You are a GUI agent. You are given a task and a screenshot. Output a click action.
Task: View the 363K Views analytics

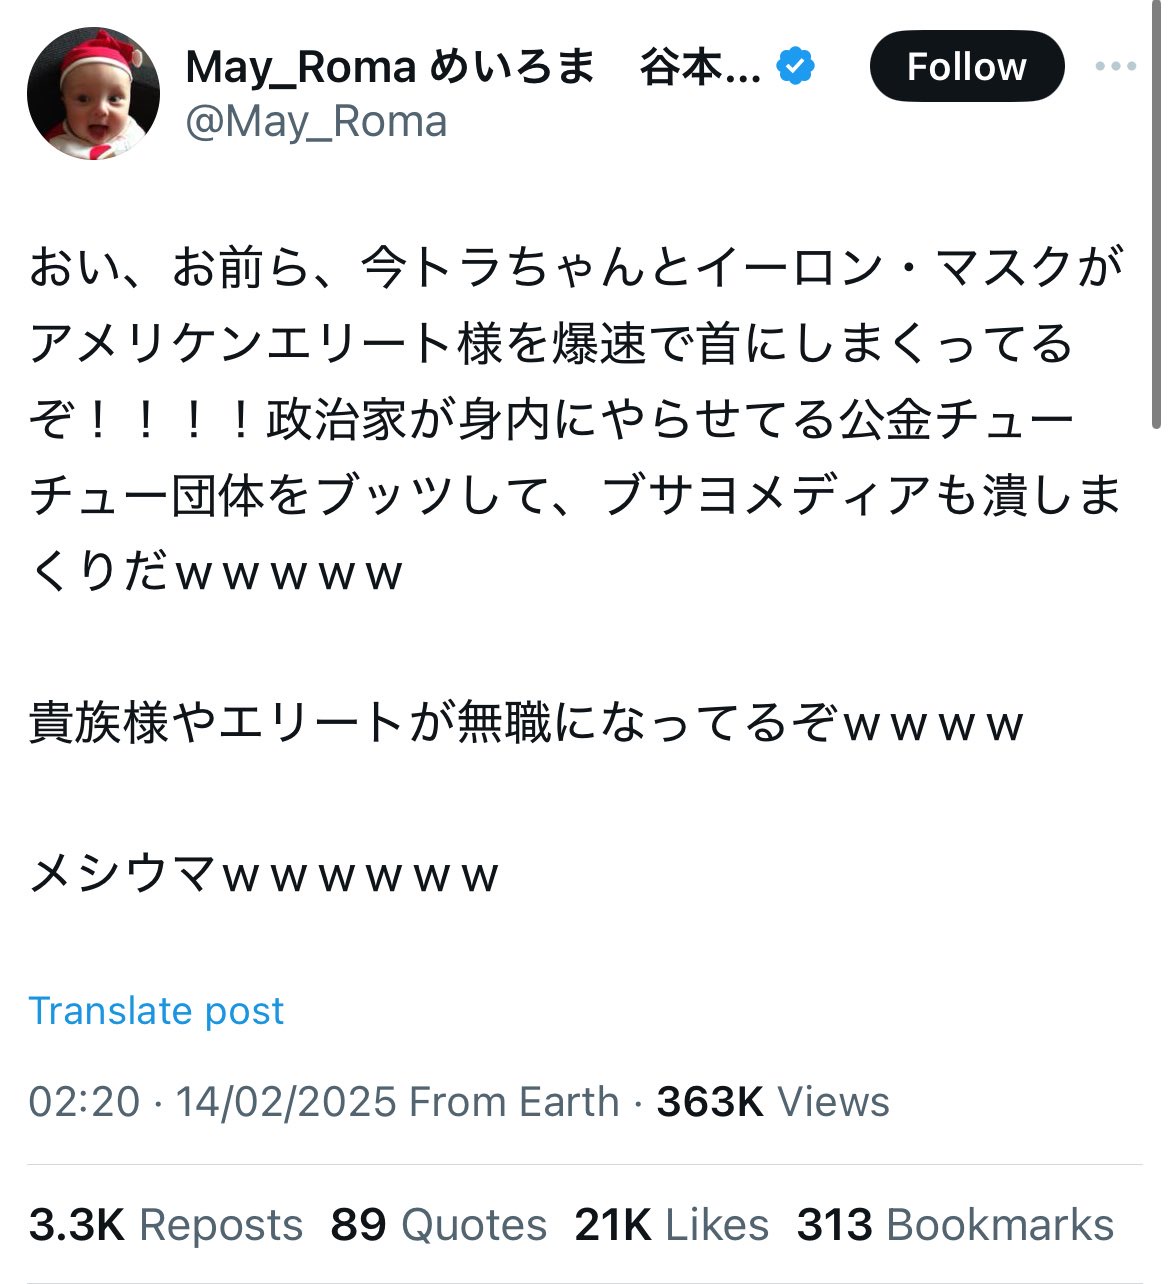772,1102
